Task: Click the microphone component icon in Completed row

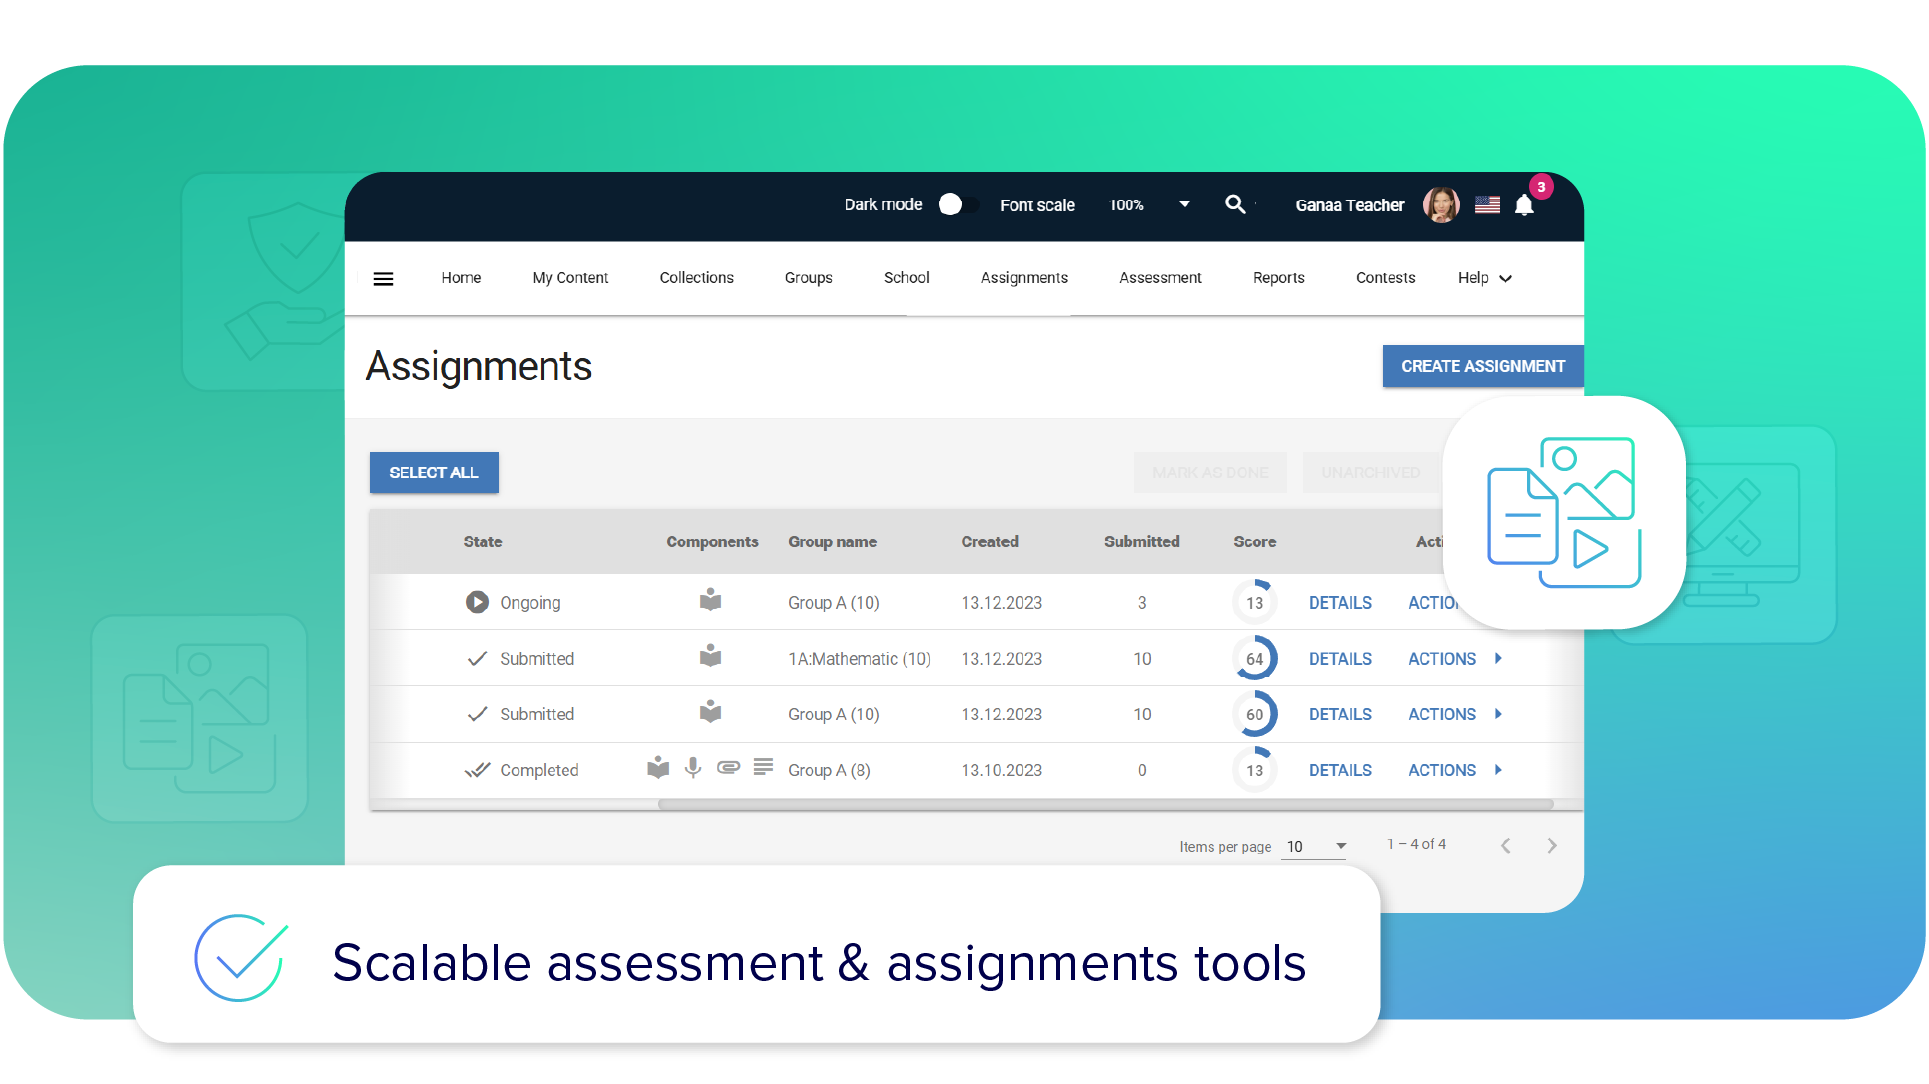Action: [692, 768]
